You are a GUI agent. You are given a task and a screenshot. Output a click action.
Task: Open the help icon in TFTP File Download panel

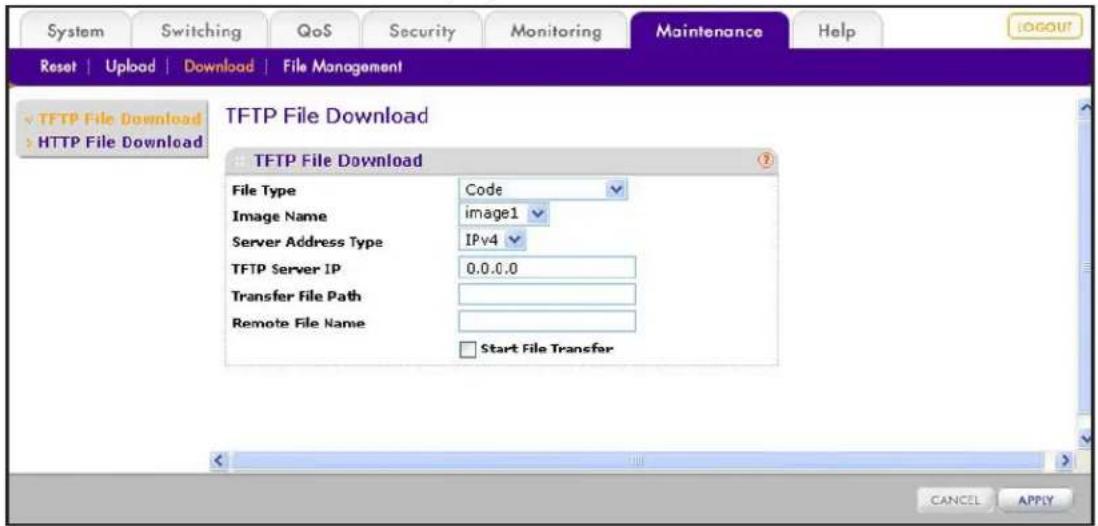[765, 160]
